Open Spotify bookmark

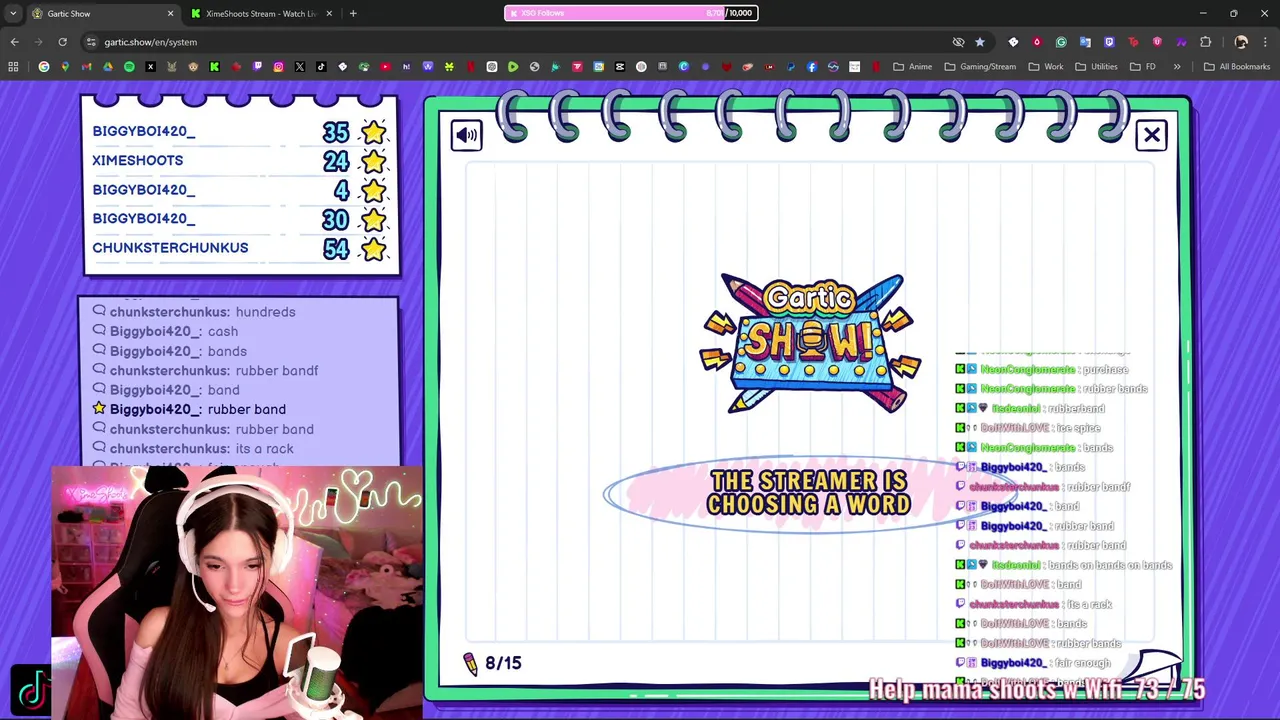point(129,67)
